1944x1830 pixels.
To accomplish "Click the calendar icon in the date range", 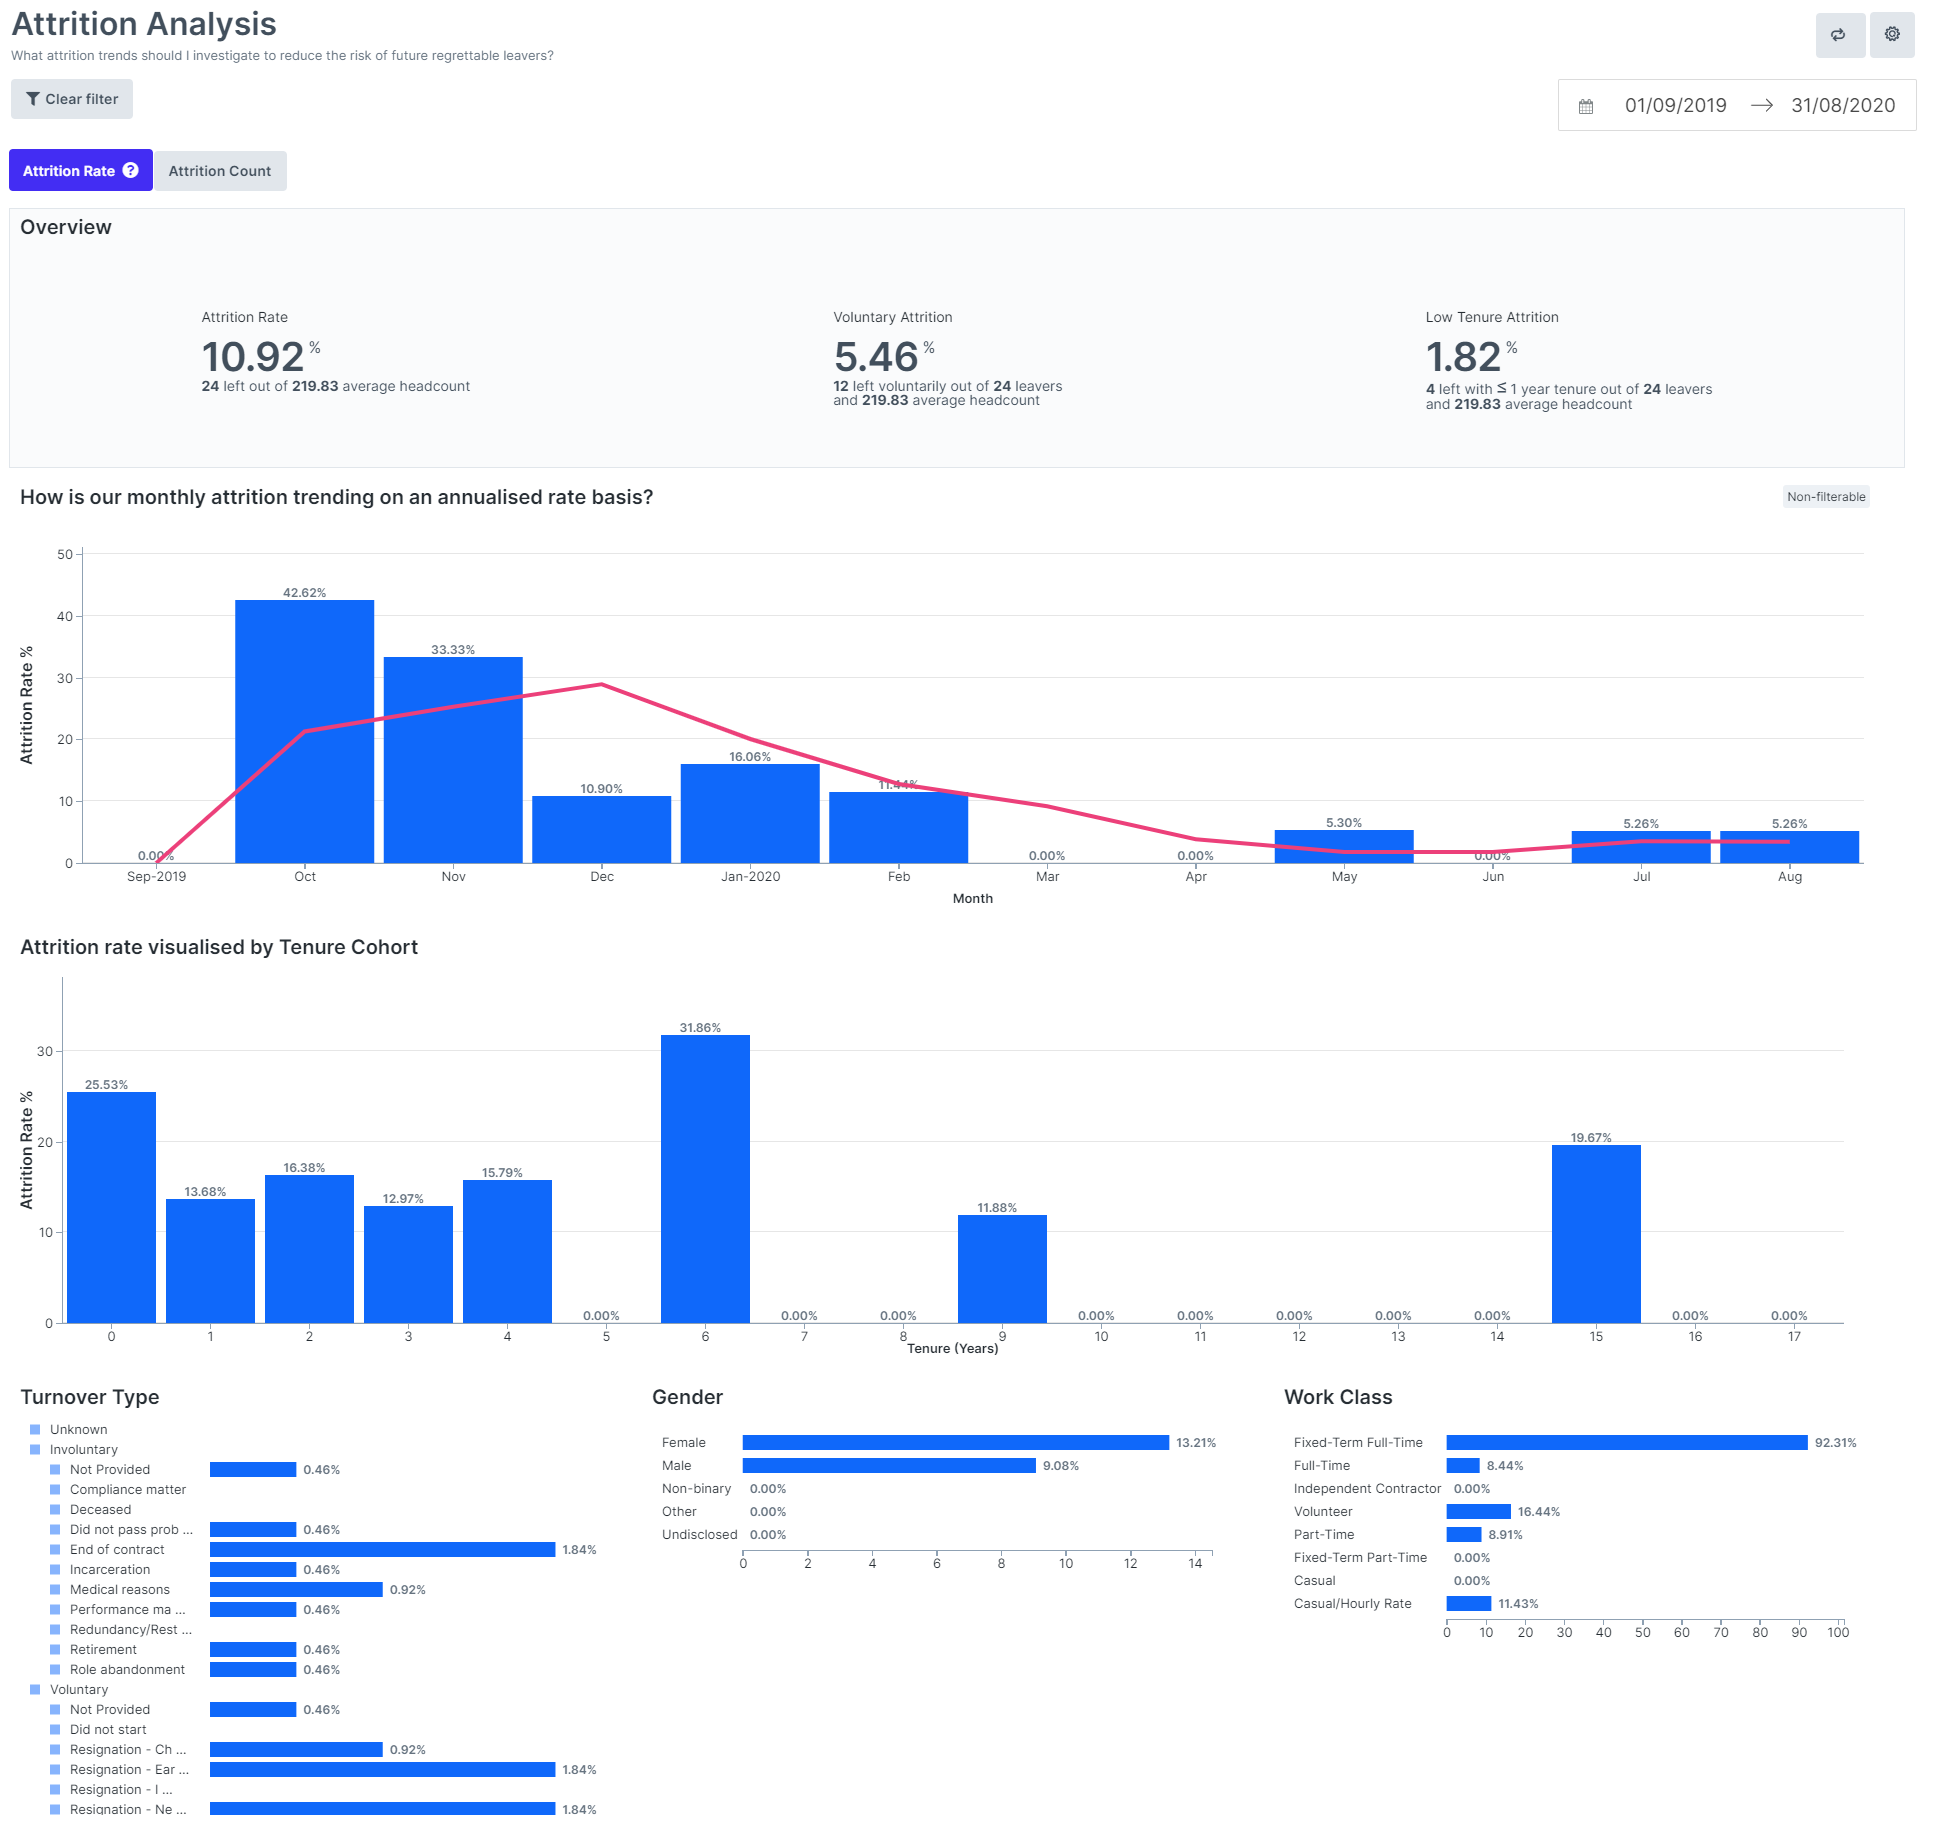I will pos(1586,106).
